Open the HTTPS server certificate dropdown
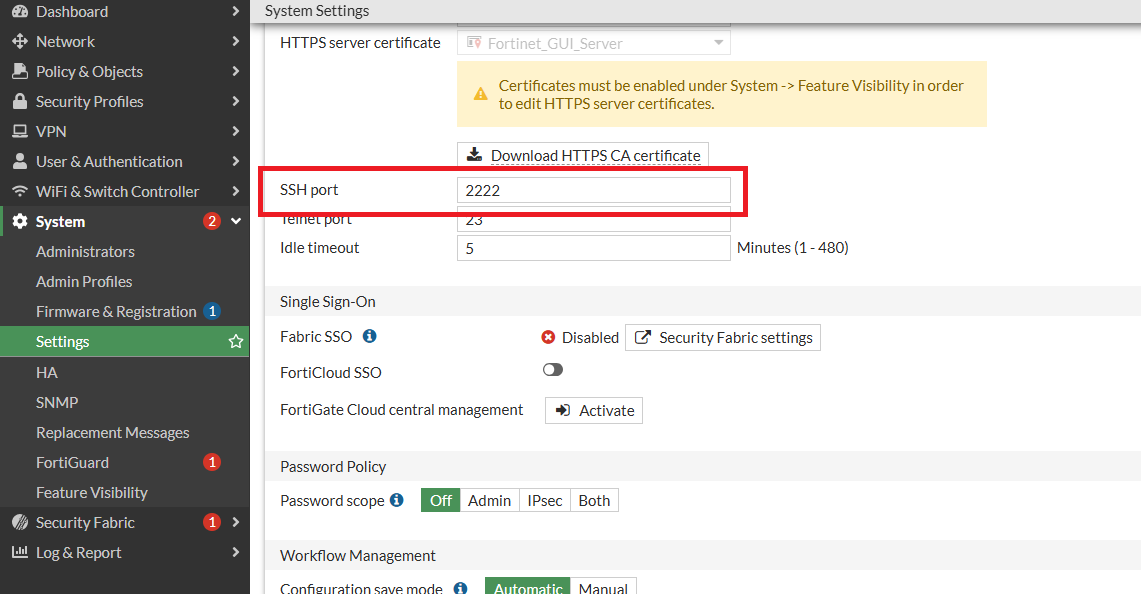 click(x=594, y=43)
